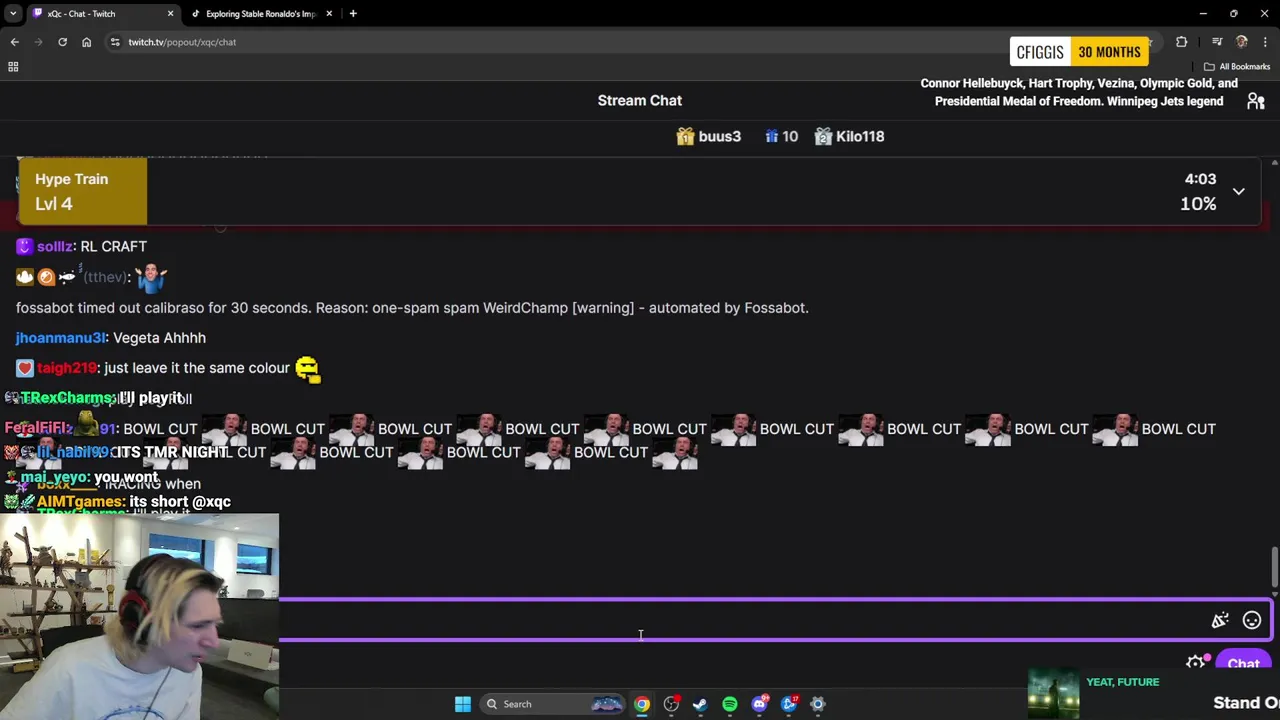
Task: Click the yellow emote after 'same colour'
Action: 307,369
